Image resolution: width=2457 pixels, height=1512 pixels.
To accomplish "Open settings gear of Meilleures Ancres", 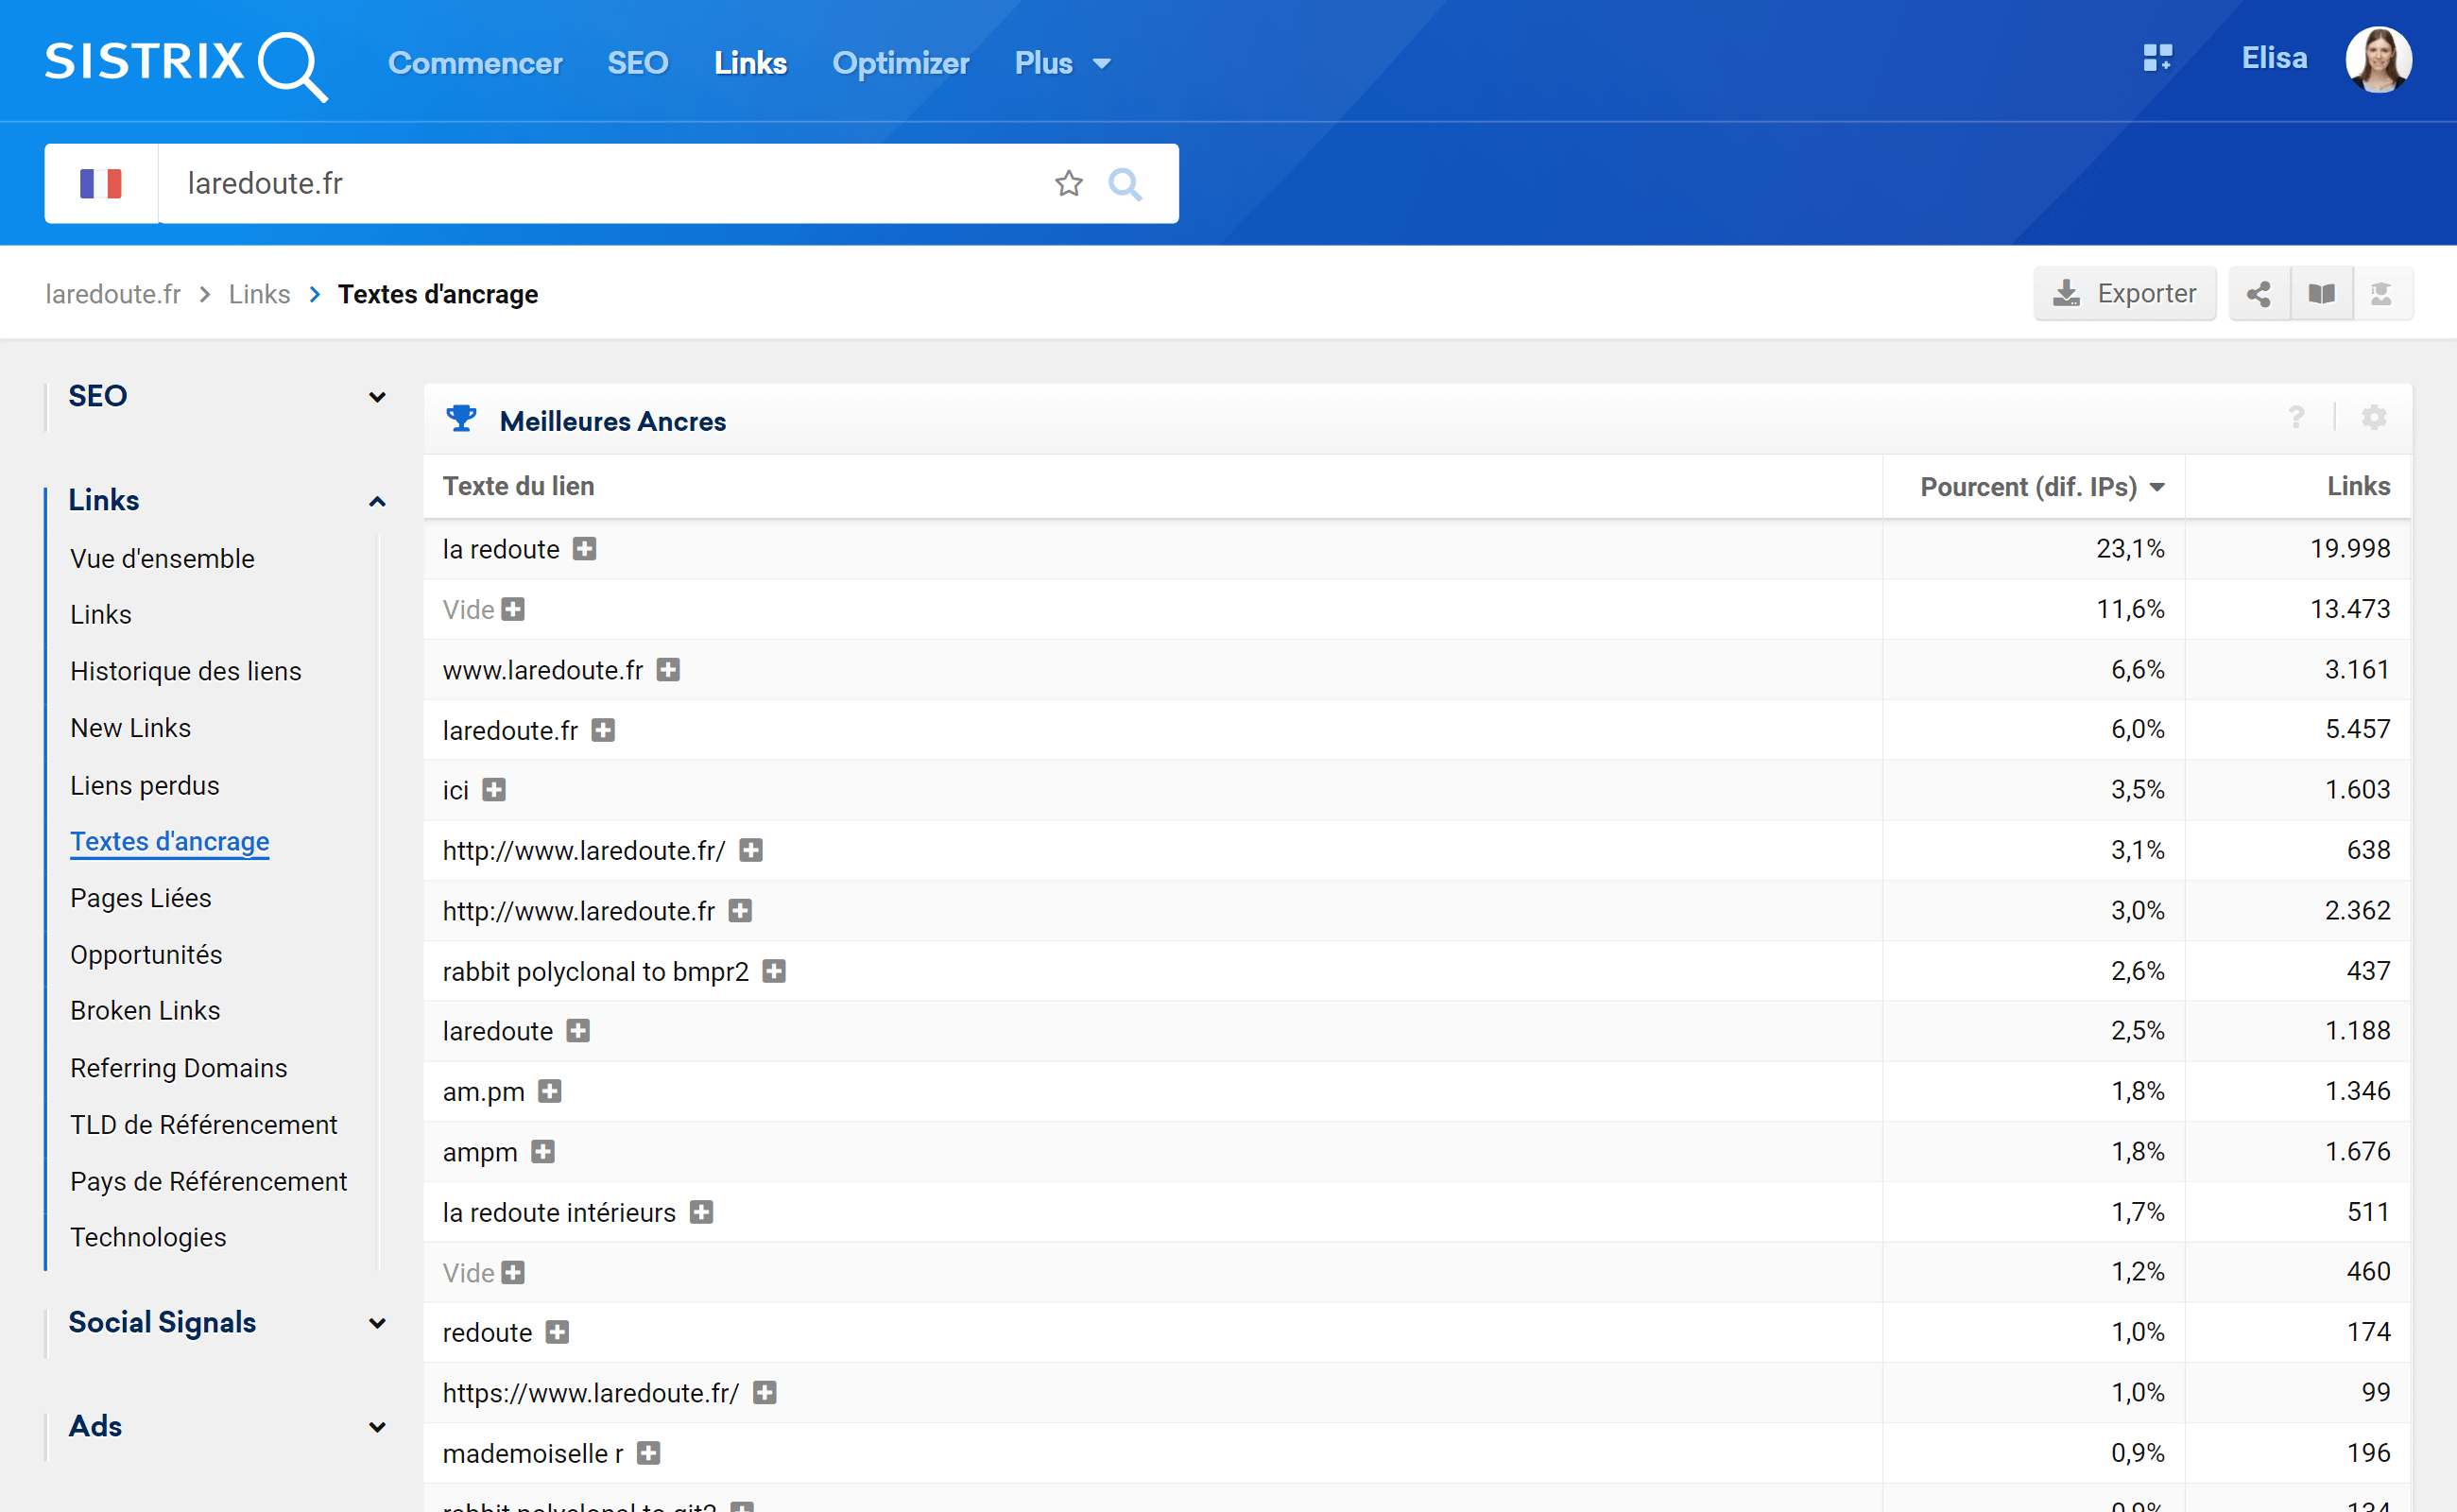I will point(2373,418).
